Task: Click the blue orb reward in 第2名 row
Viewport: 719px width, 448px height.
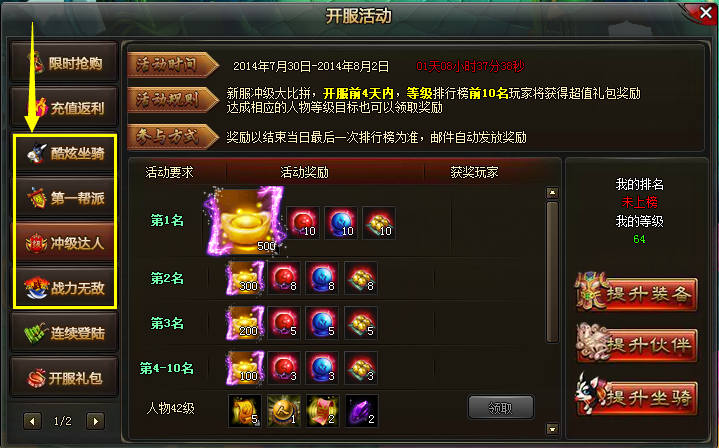Action: [x=322, y=278]
